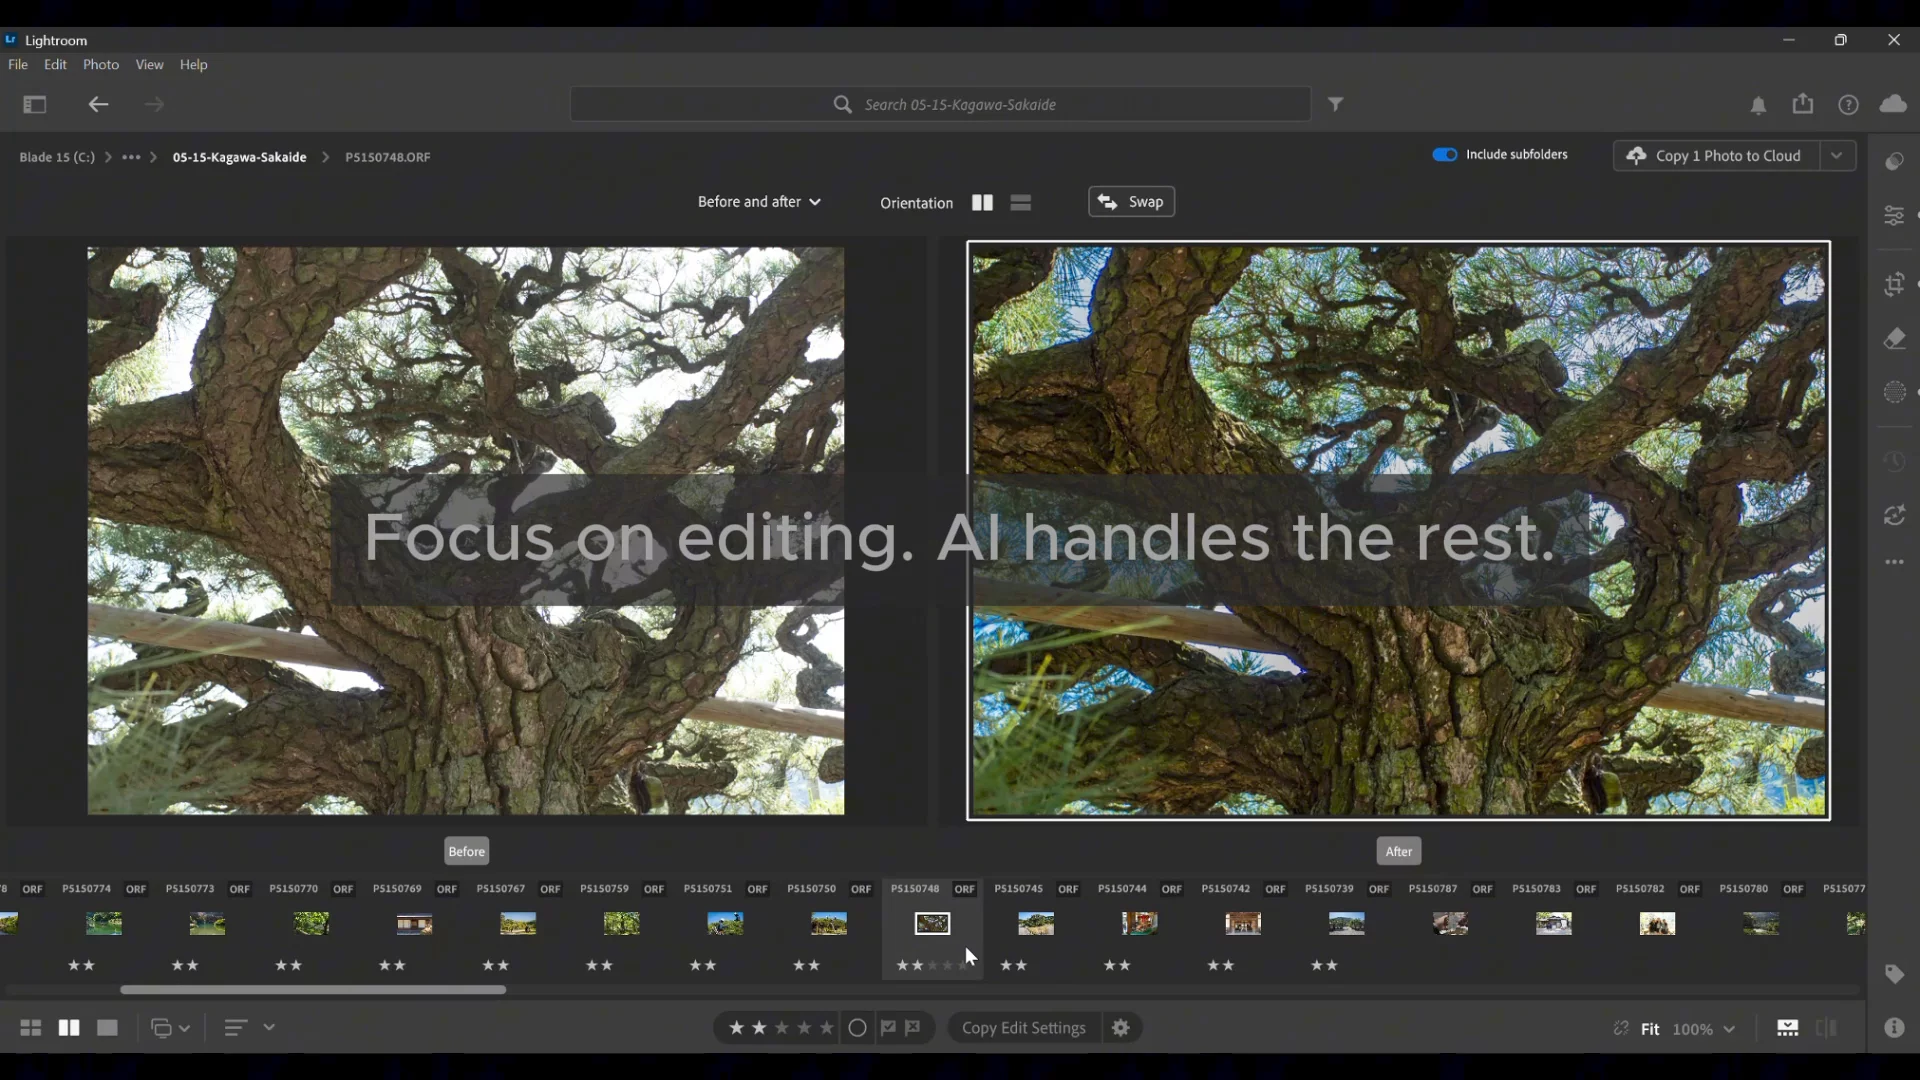Click the Swap button

pos(1131,202)
